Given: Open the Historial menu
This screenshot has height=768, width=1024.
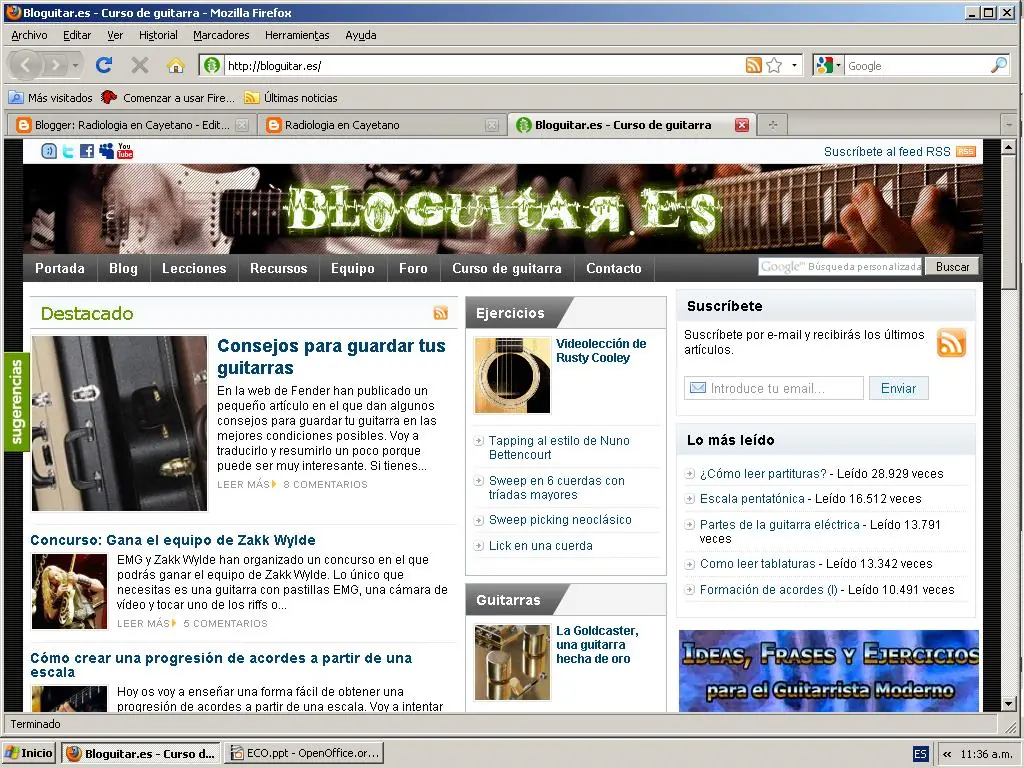Looking at the screenshot, I should [x=158, y=35].
